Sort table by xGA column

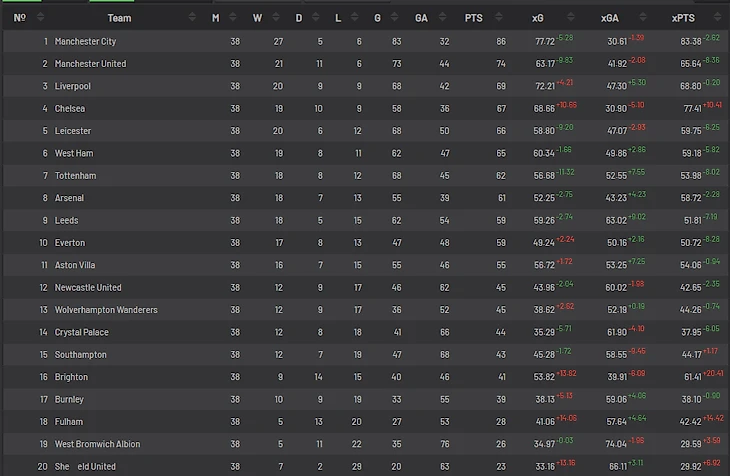point(609,18)
